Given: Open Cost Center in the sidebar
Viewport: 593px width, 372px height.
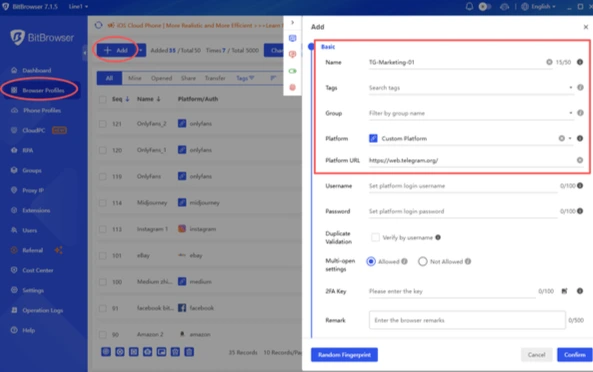Looking at the screenshot, I should 32,270.
